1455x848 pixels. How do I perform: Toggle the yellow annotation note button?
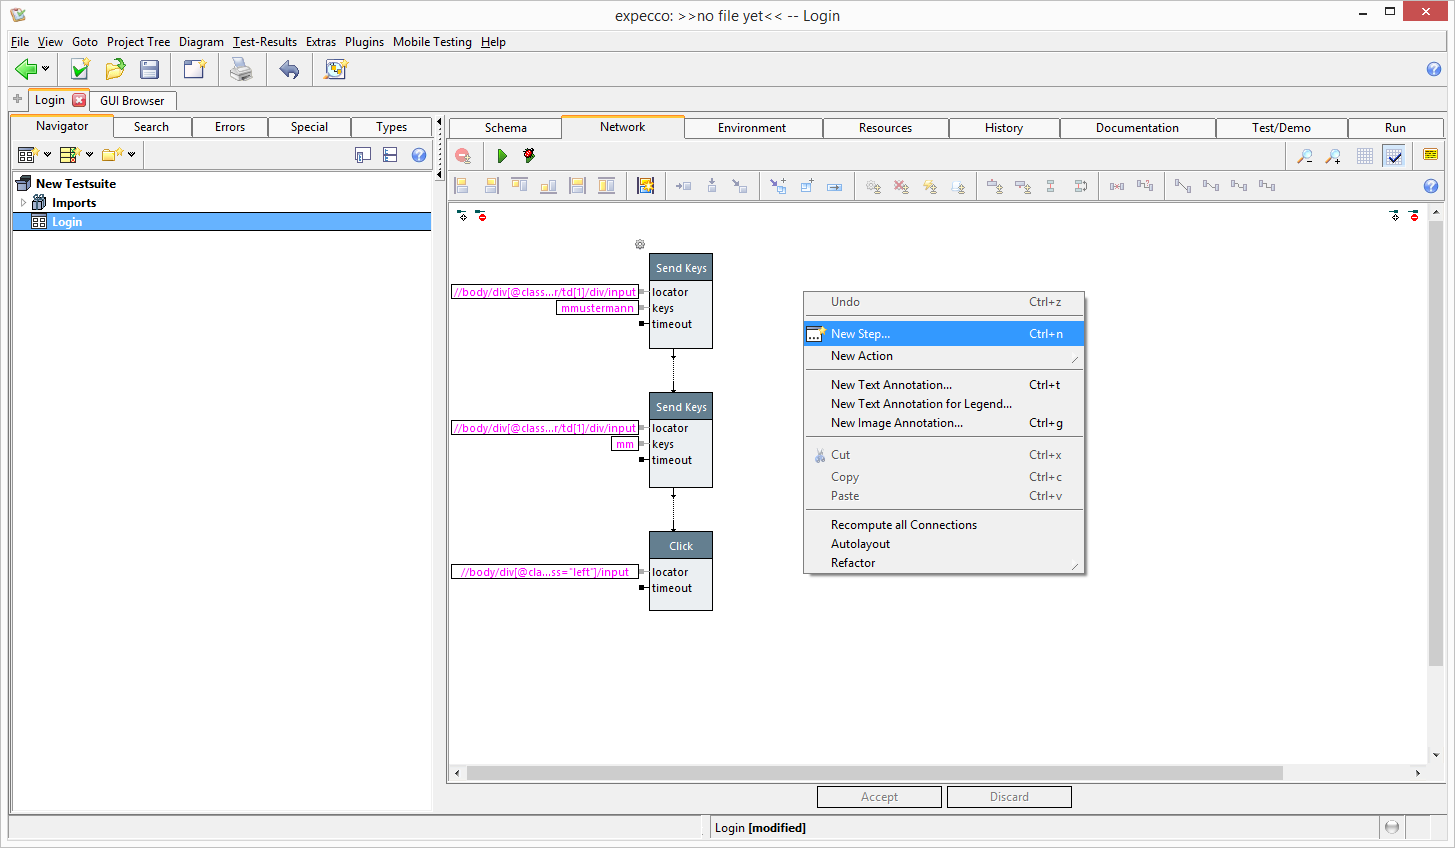click(1430, 155)
